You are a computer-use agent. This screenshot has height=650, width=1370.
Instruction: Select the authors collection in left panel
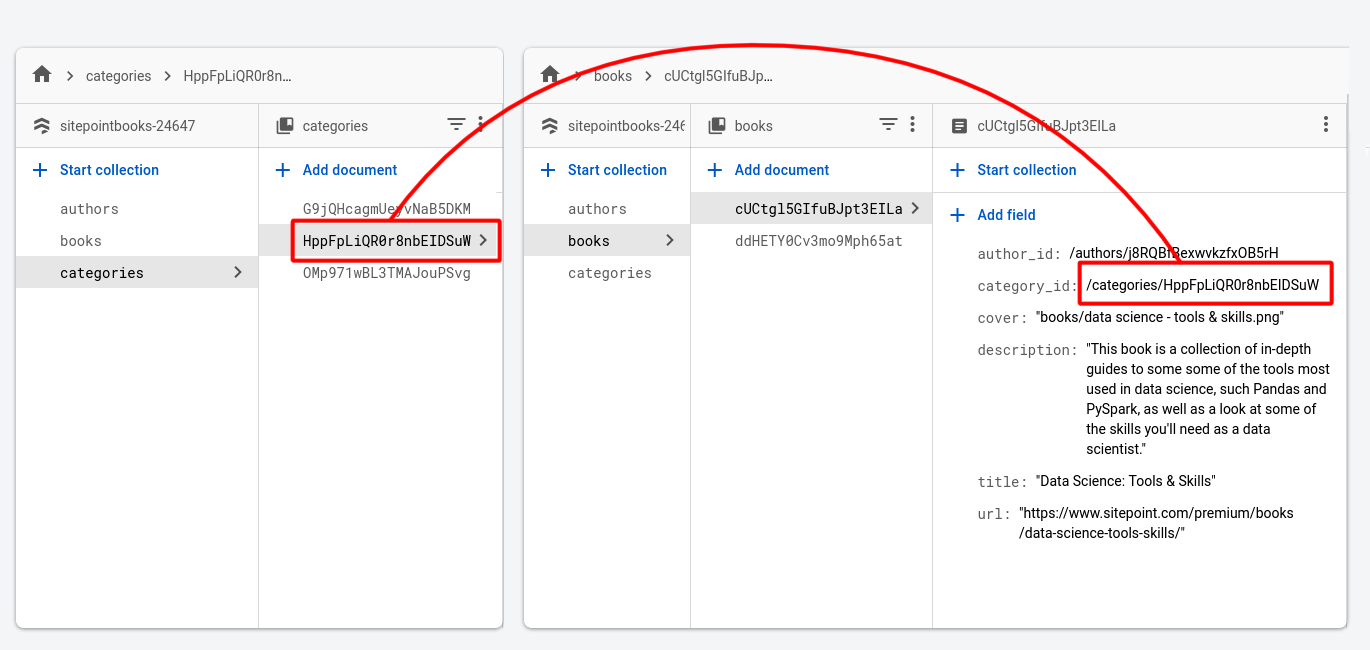(x=89, y=209)
